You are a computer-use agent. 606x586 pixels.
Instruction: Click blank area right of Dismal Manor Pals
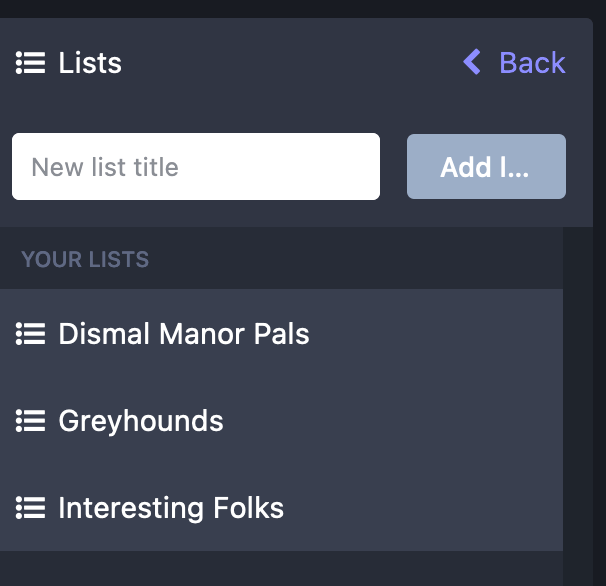coord(440,334)
